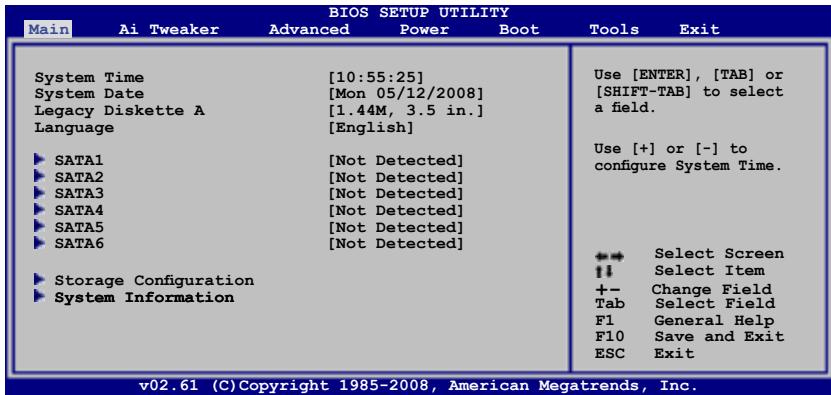Screen dimensions: 831x395
Task: Open Storage Configuration submenu
Action: (x=154, y=280)
